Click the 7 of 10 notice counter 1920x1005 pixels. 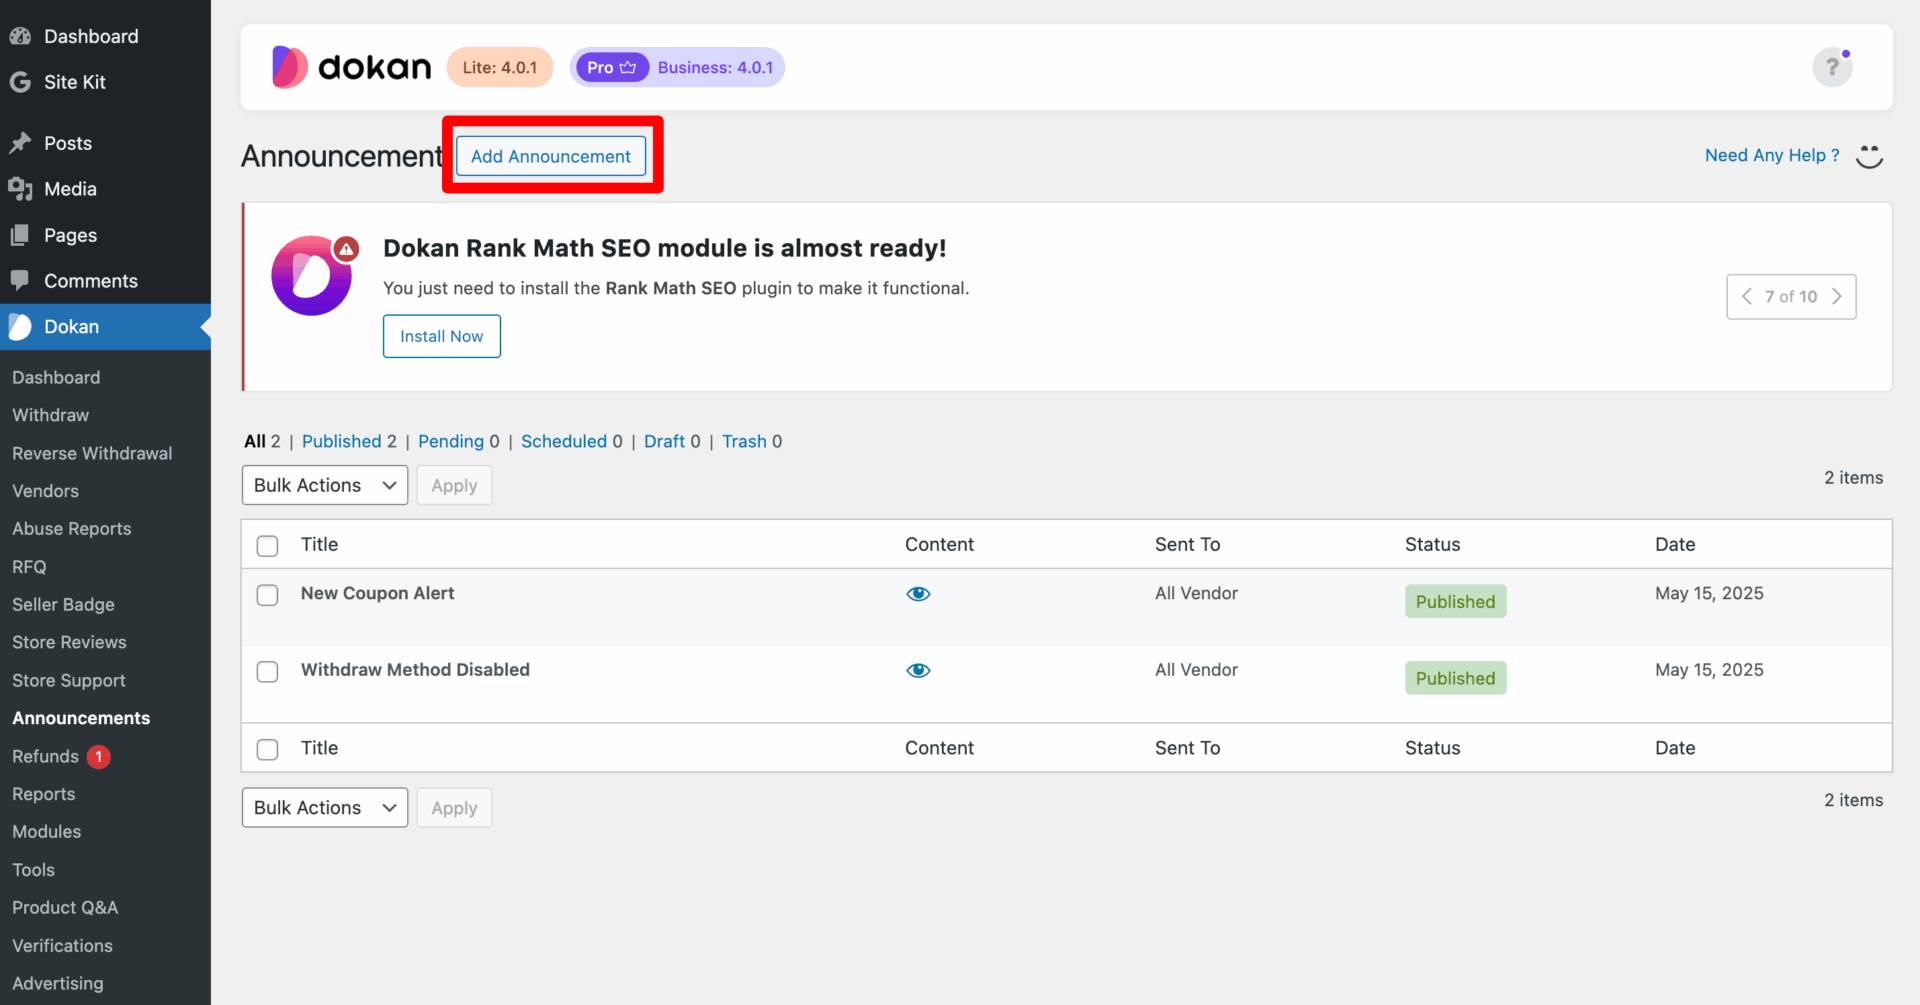(1791, 296)
